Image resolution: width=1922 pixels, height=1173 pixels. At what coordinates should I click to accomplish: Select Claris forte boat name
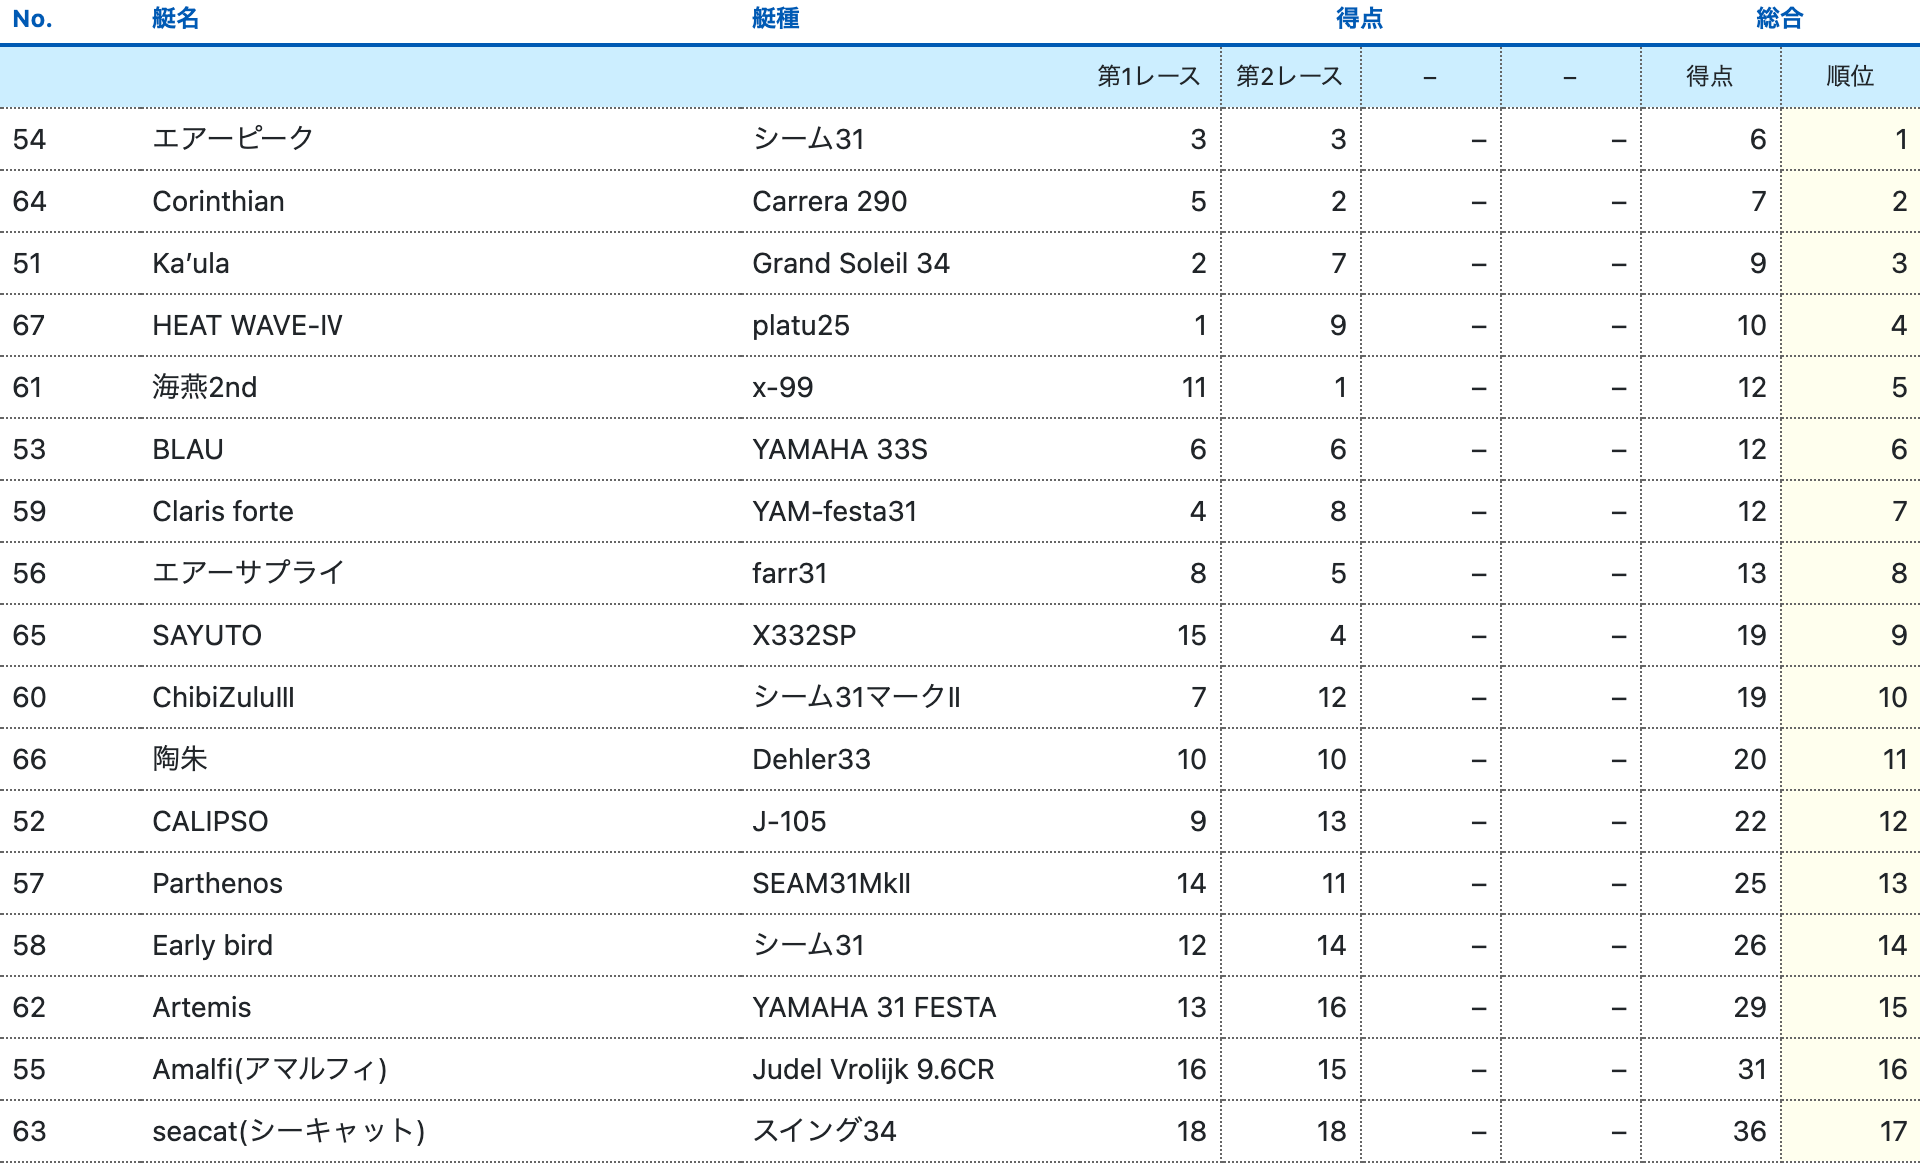coord(222,511)
